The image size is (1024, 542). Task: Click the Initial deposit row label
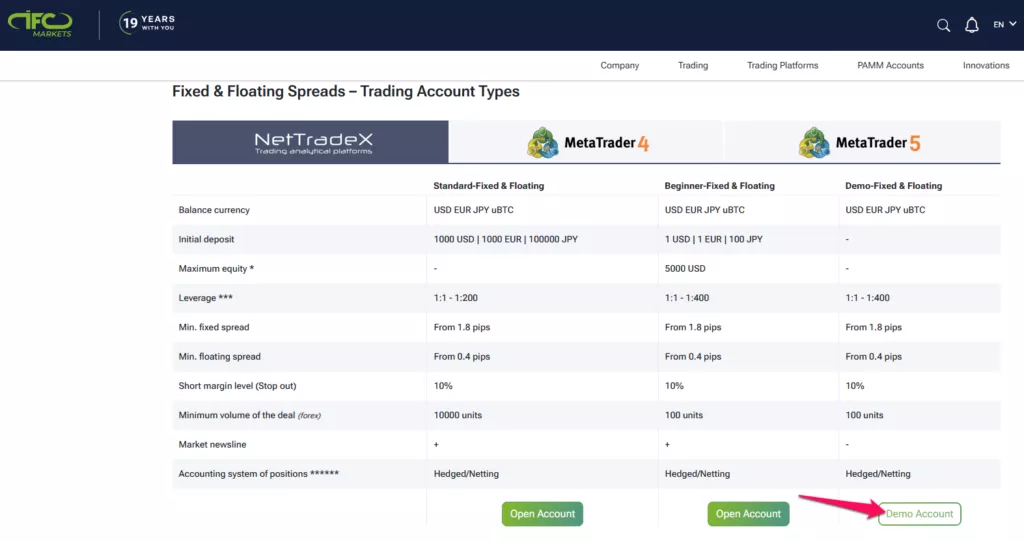tap(206, 240)
